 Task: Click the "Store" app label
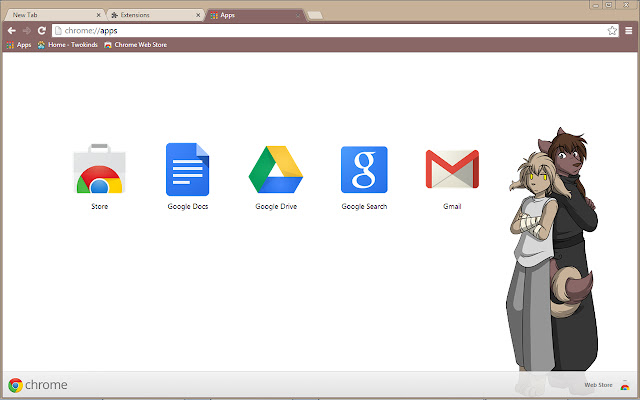click(100, 207)
